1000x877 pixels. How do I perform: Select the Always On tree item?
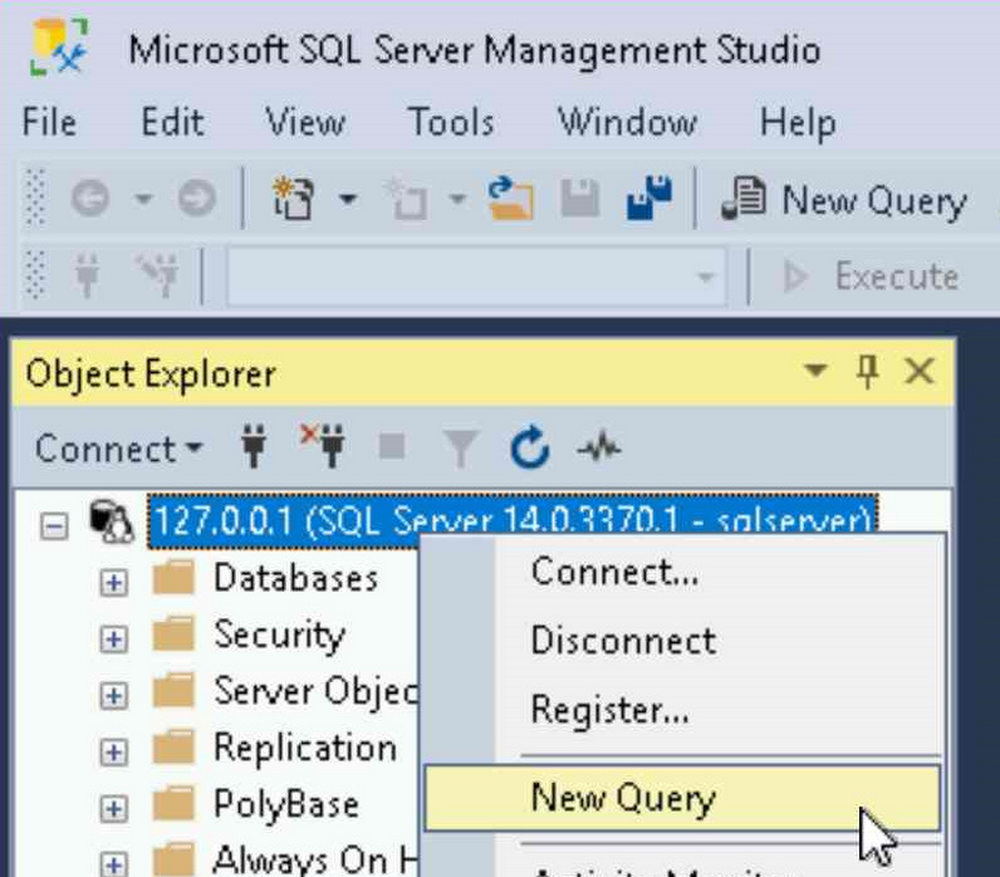(315, 859)
